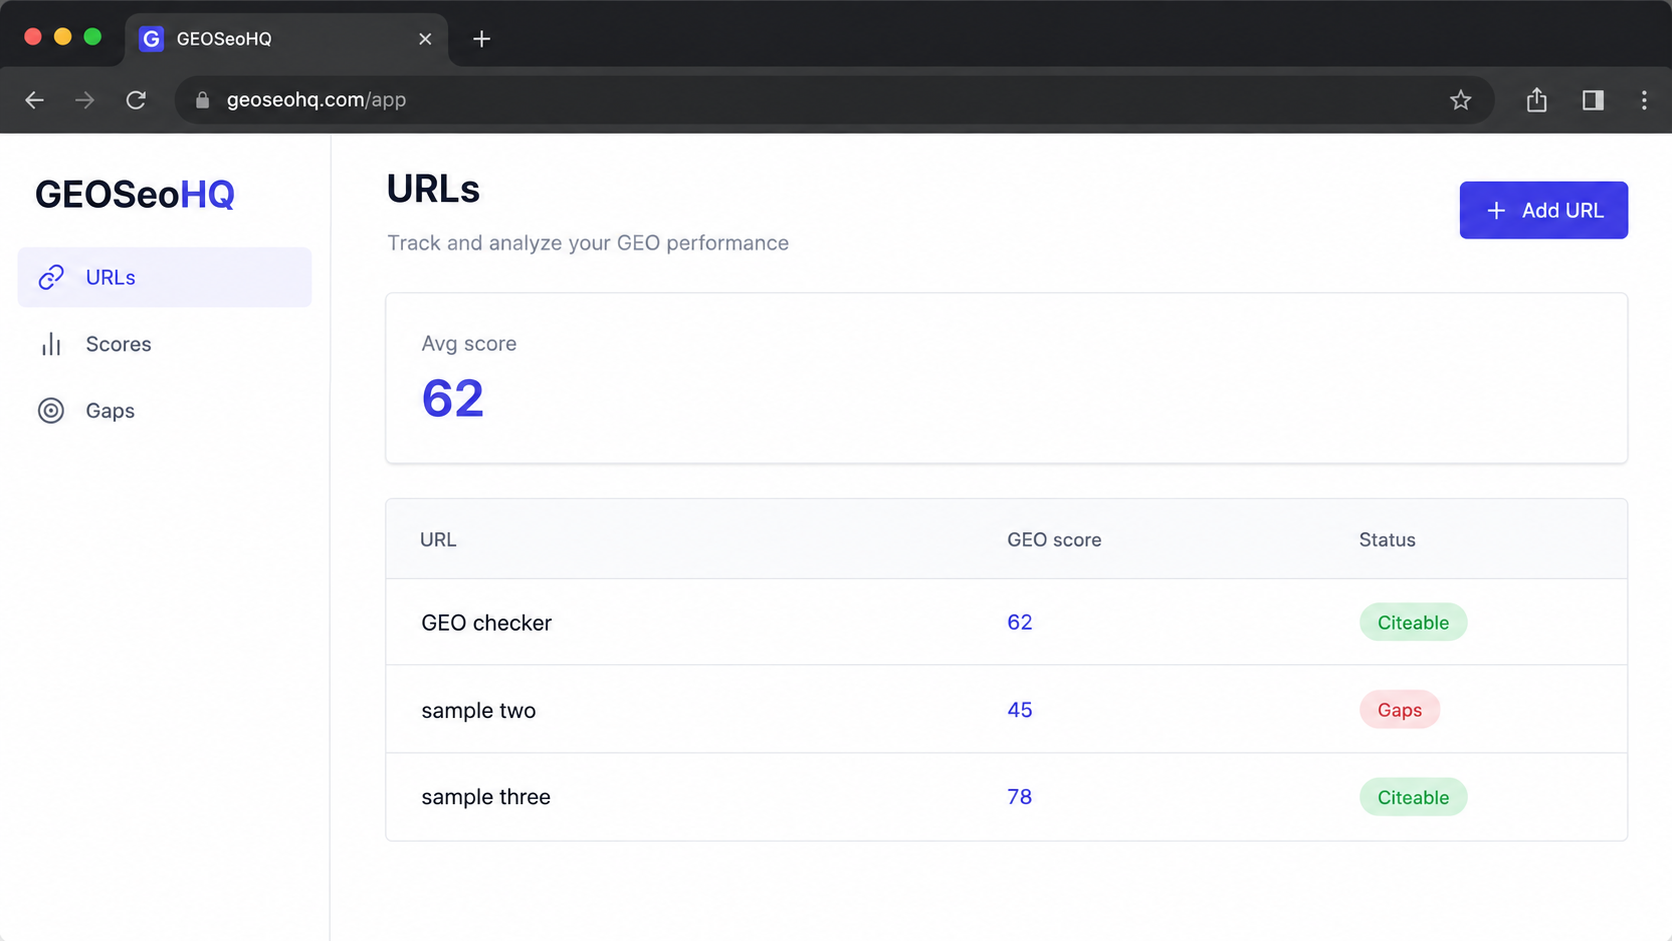The image size is (1672, 941).
Task: Go back with the browser back arrow
Action: (x=35, y=100)
